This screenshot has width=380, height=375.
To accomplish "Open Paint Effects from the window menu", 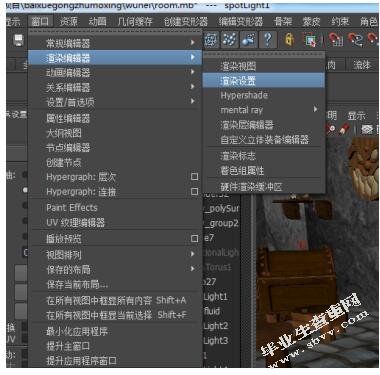I will (x=115, y=208).
